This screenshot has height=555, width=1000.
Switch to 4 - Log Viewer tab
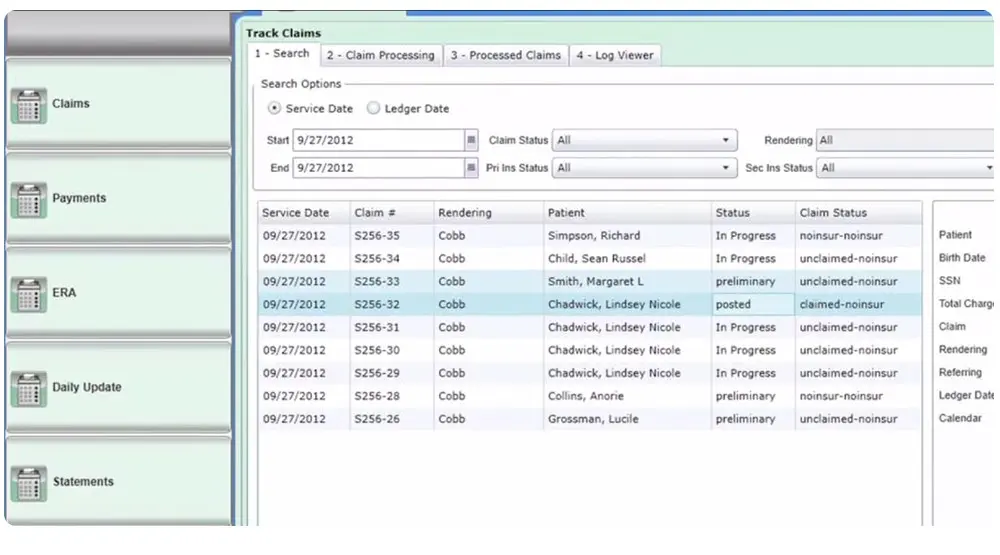(x=615, y=56)
